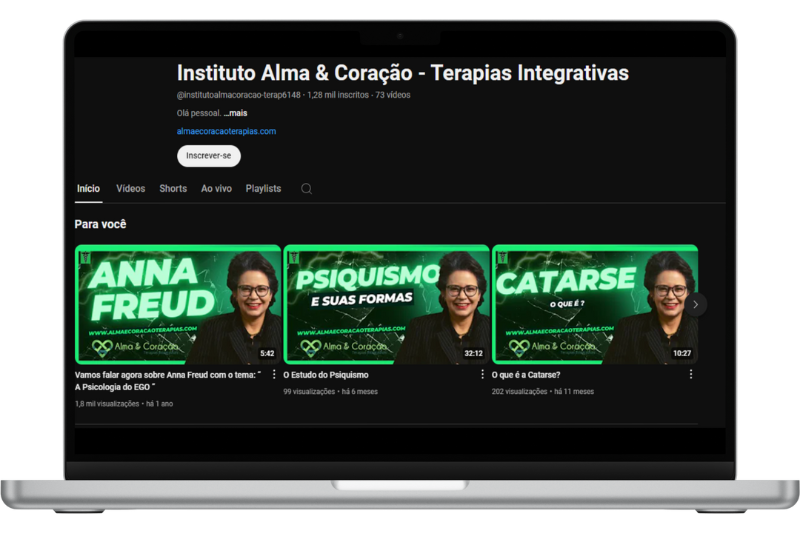Open the Anna Freud video title link
Viewport: 800px width, 533px height.
(x=168, y=381)
